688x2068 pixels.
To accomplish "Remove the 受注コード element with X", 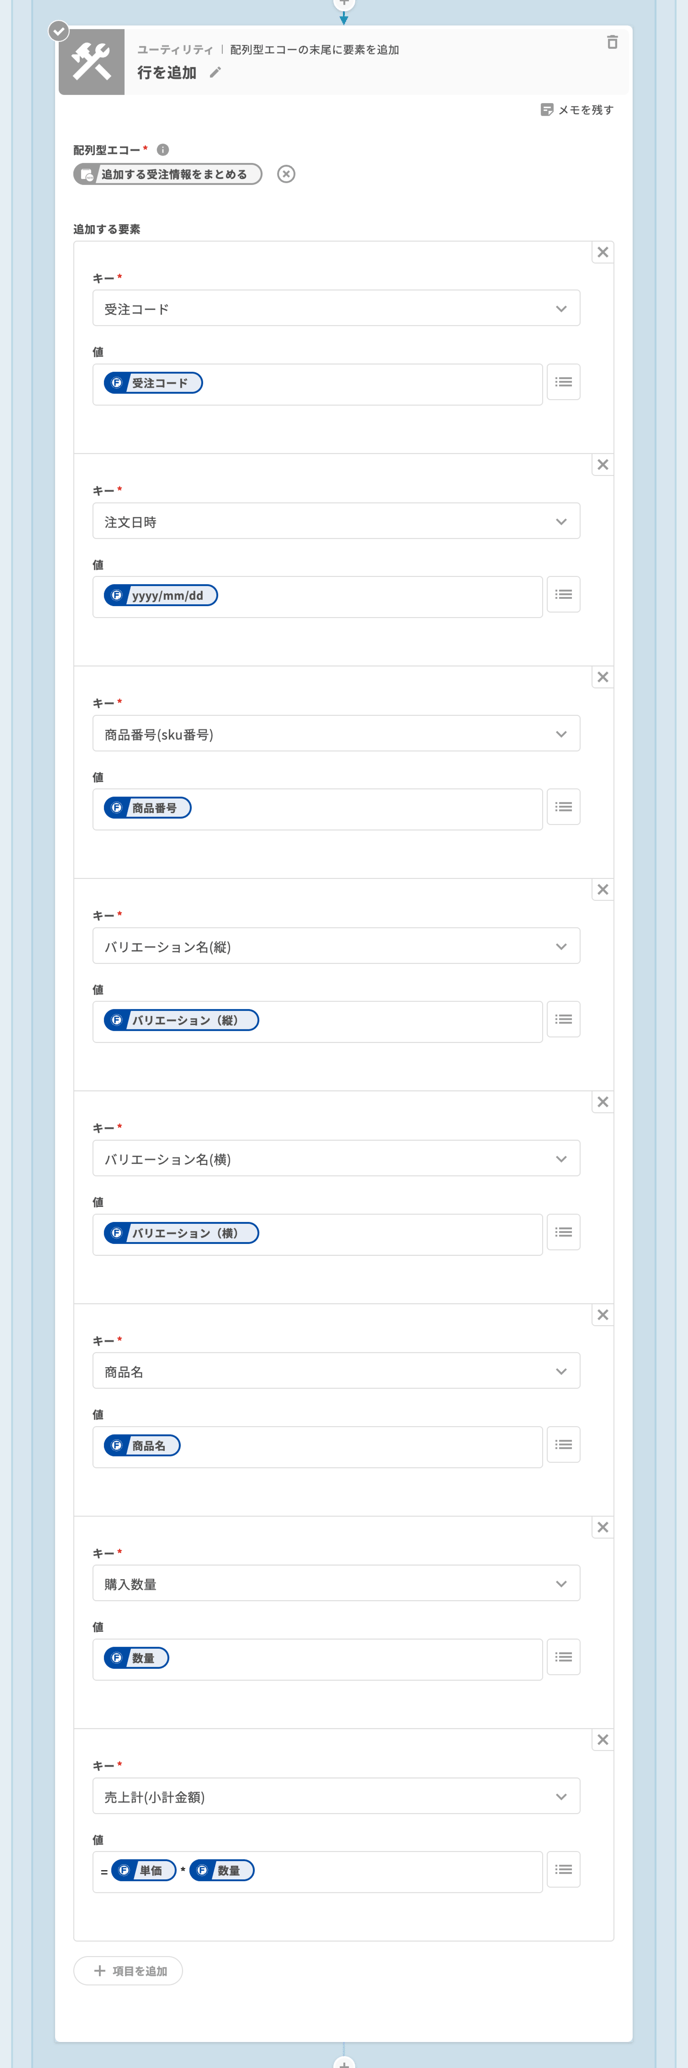I will click(603, 253).
